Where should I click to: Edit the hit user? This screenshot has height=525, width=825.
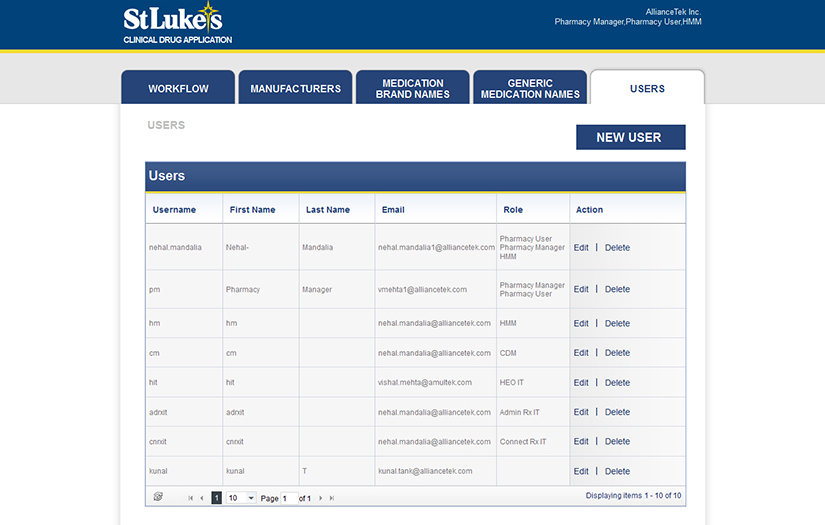click(581, 383)
